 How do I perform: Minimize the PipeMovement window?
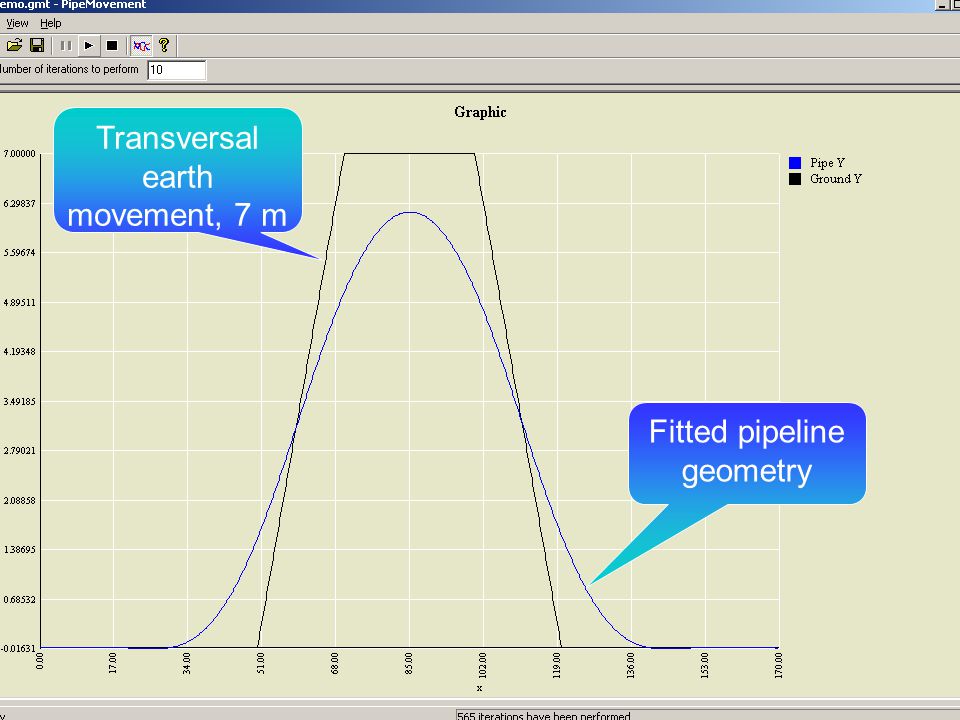pyautogui.click(x=942, y=5)
